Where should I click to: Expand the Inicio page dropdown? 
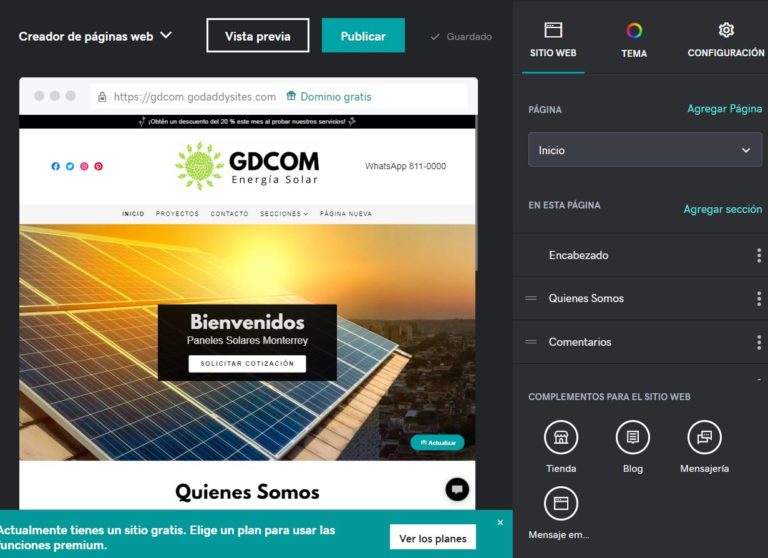click(645, 150)
